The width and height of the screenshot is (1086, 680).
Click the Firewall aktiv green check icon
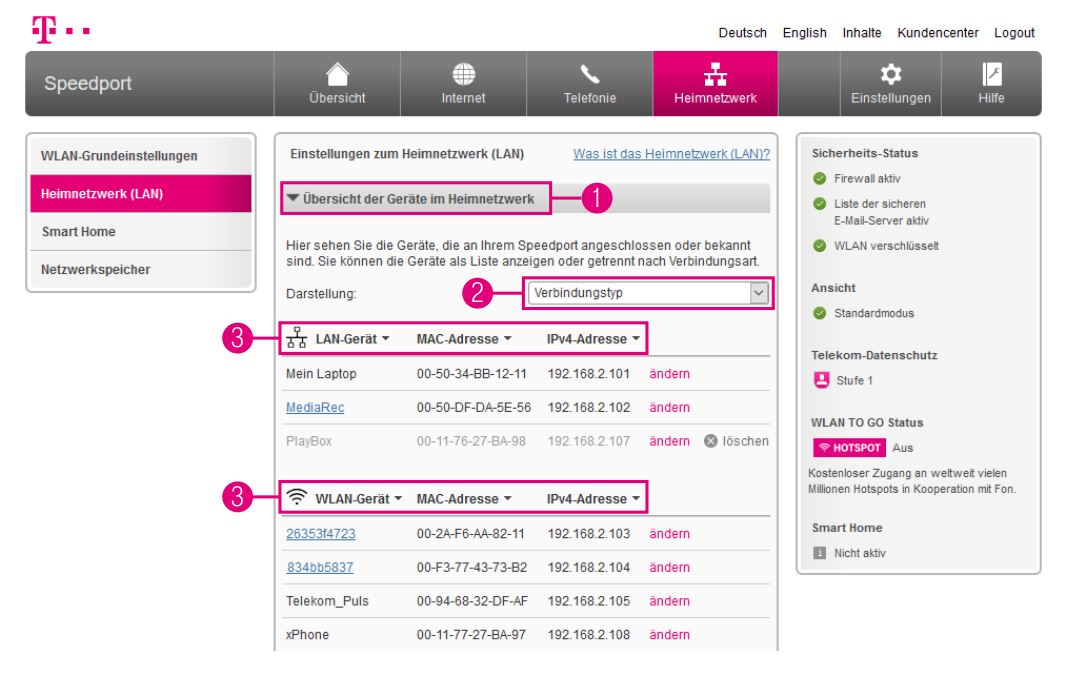tap(819, 179)
